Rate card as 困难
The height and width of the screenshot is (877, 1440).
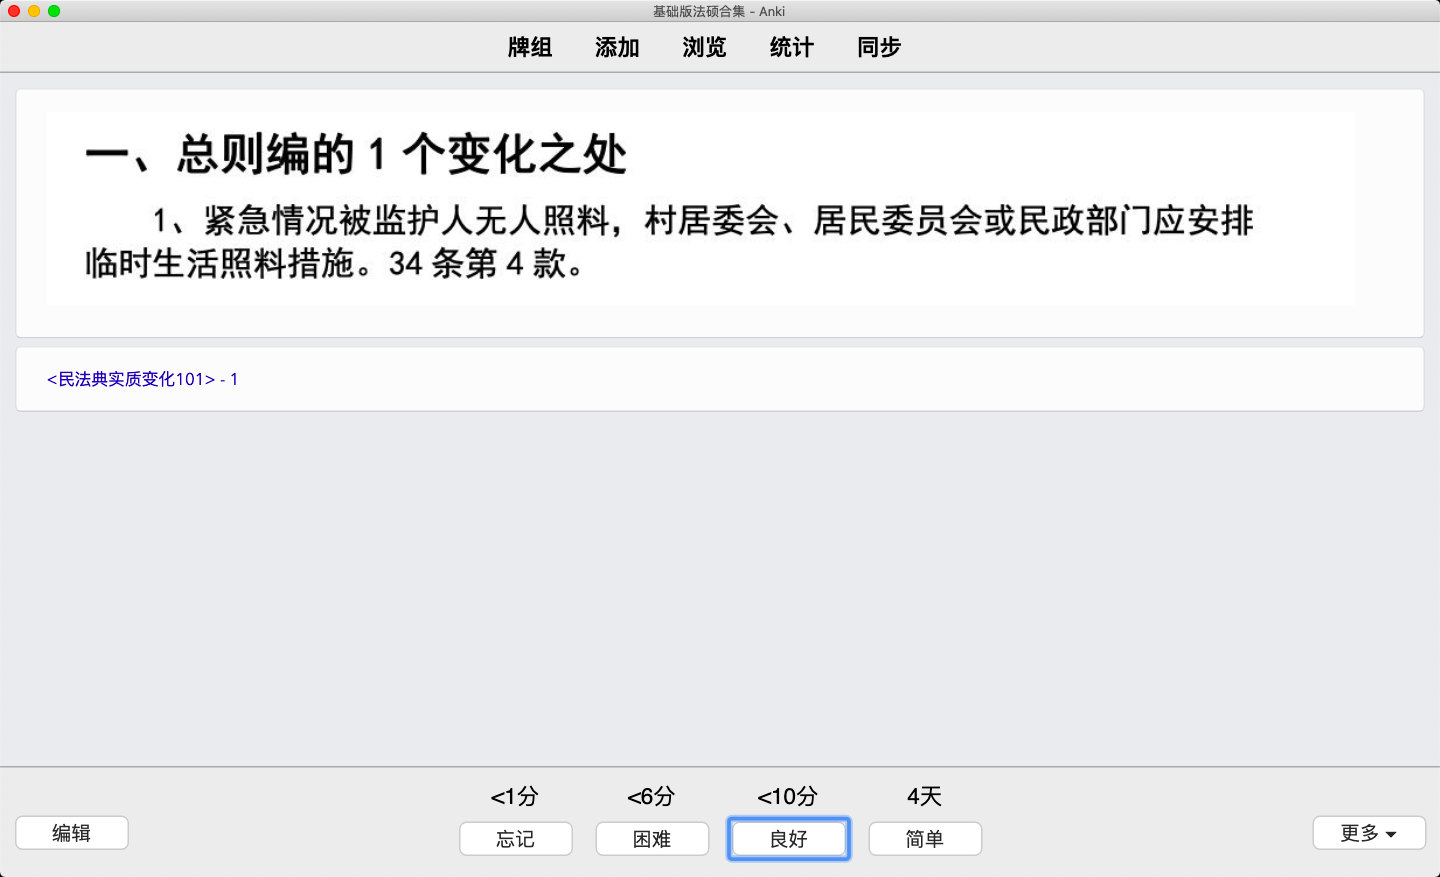click(652, 839)
